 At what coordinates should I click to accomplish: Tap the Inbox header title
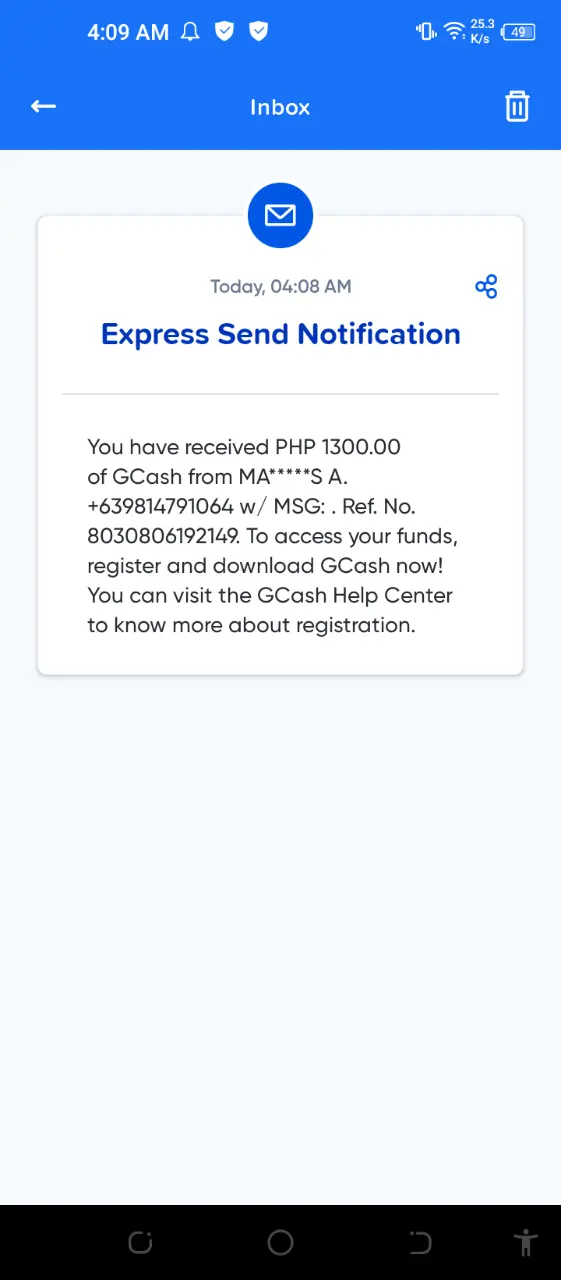click(x=280, y=107)
